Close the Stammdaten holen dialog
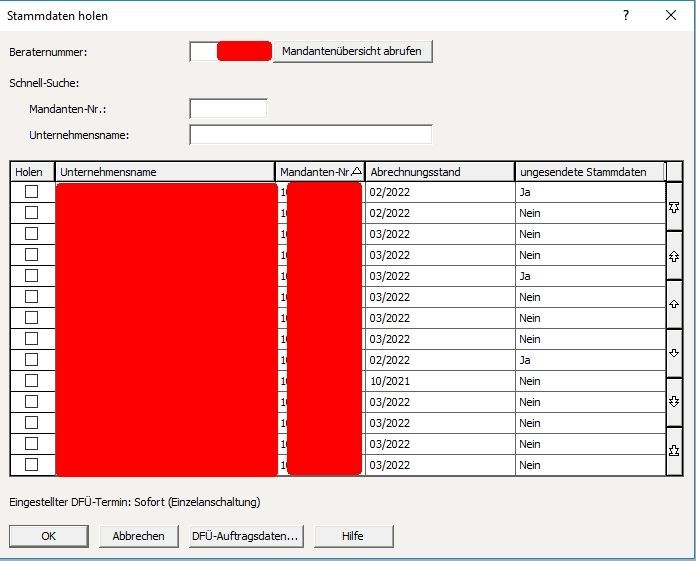The width and height of the screenshot is (696, 561). point(671,16)
